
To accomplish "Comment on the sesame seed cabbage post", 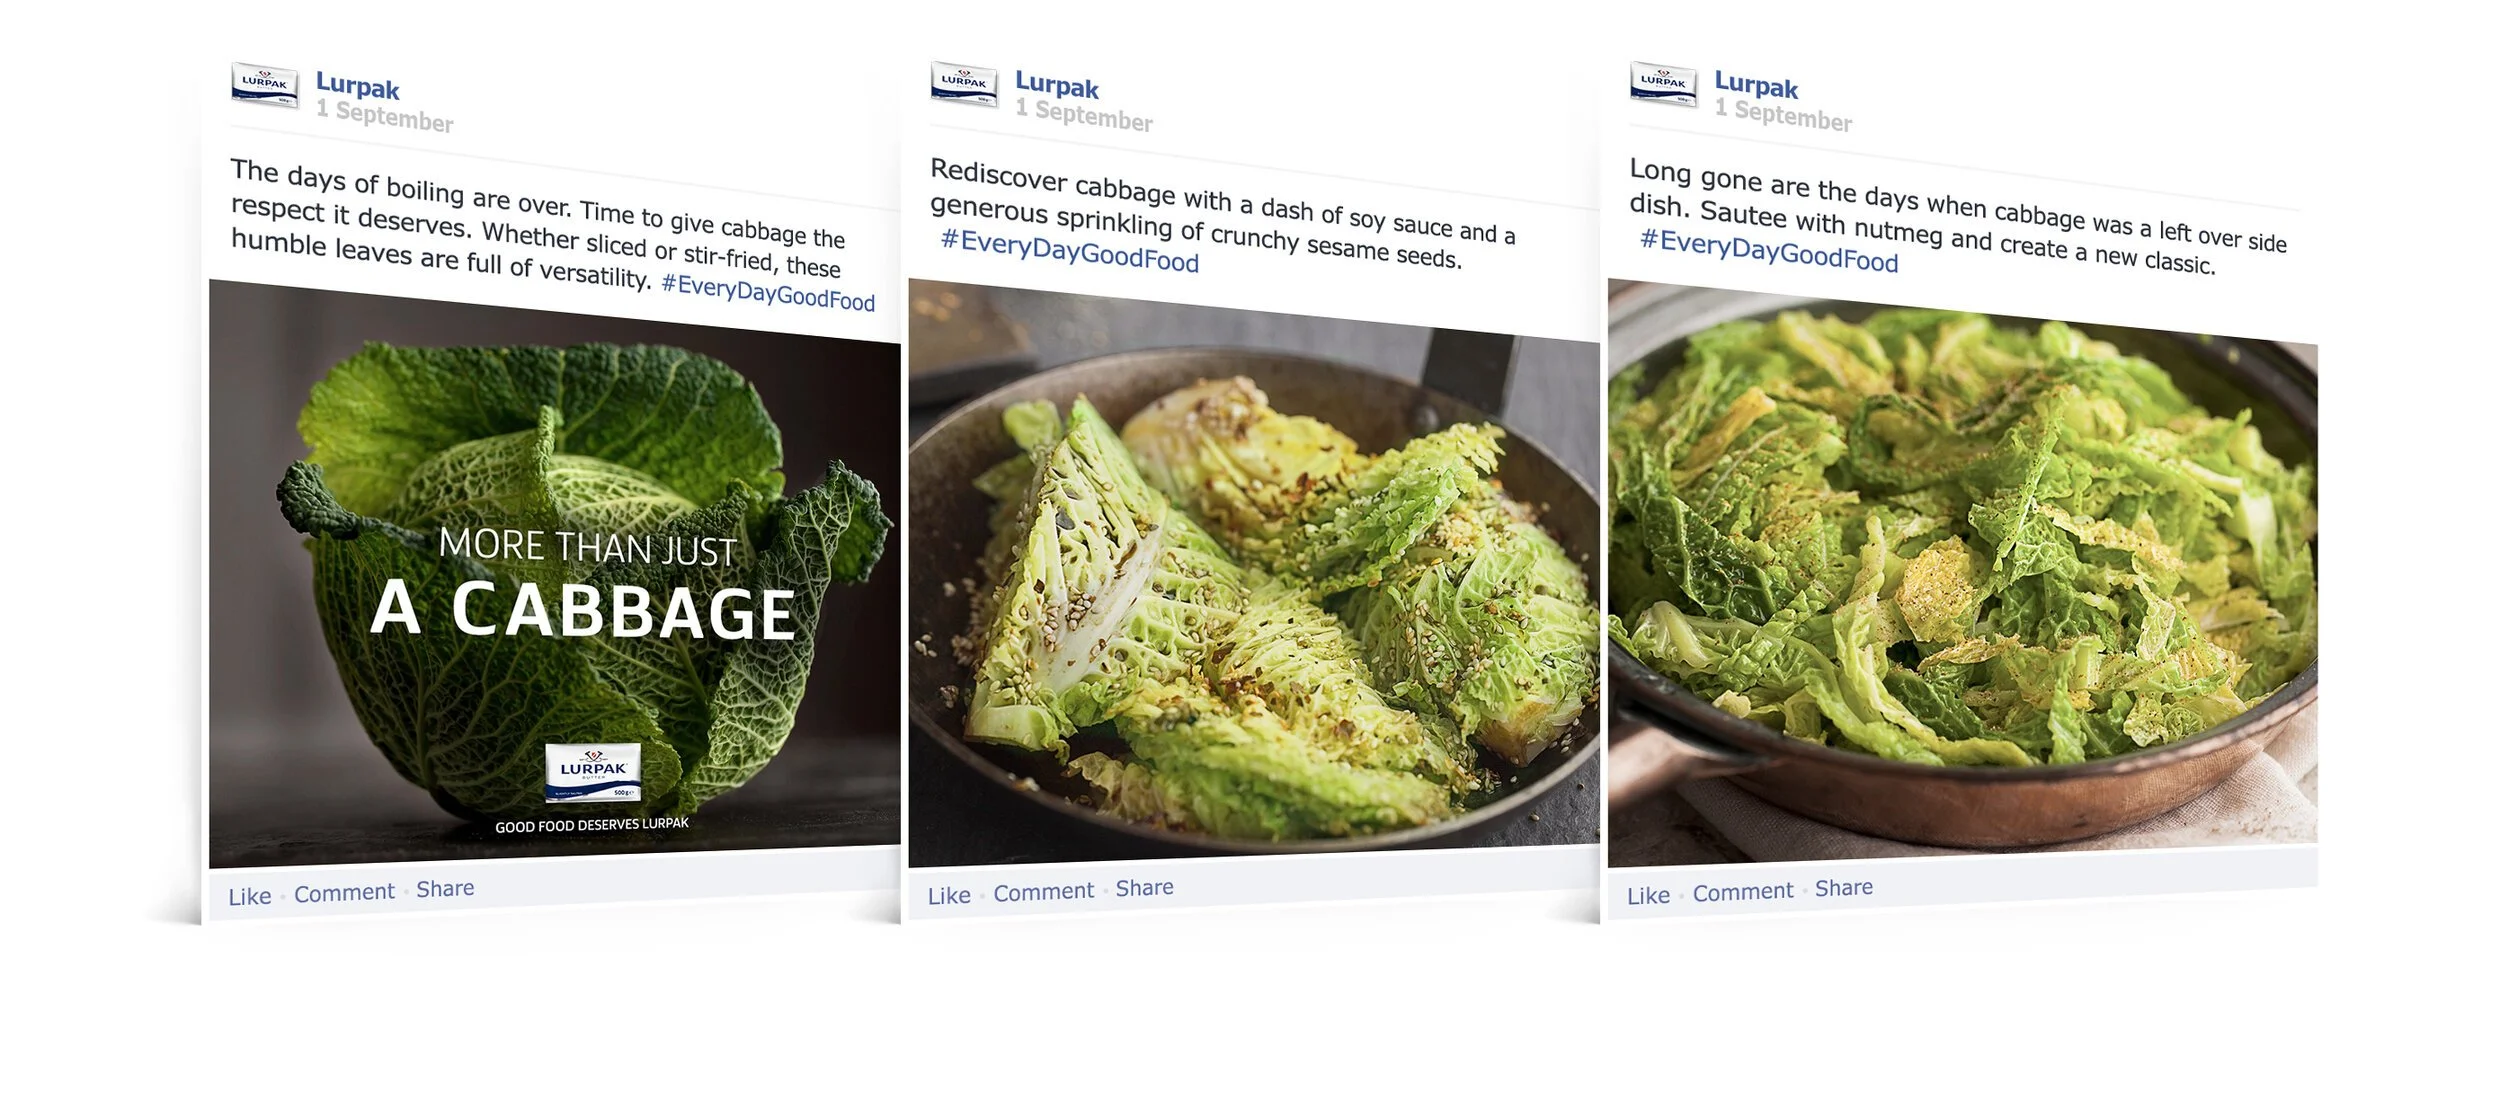I will pyautogui.click(x=1043, y=891).
